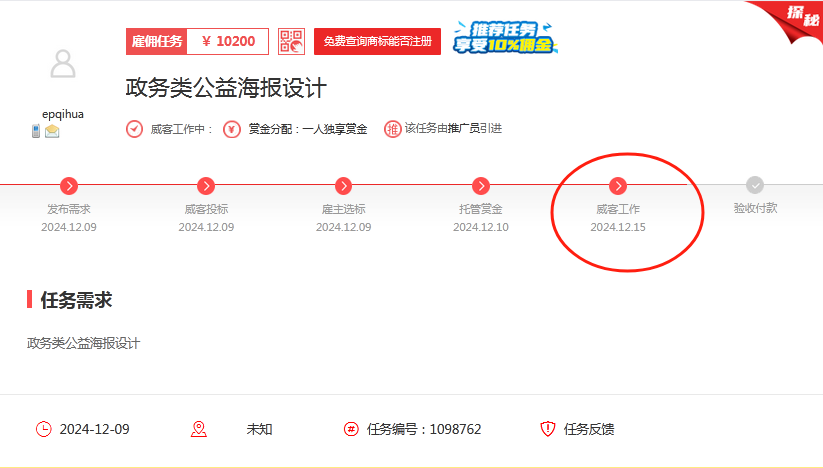
Task: Open the 推荐任务享受10%佣金 banner
Action: click(x=503, y=38)
